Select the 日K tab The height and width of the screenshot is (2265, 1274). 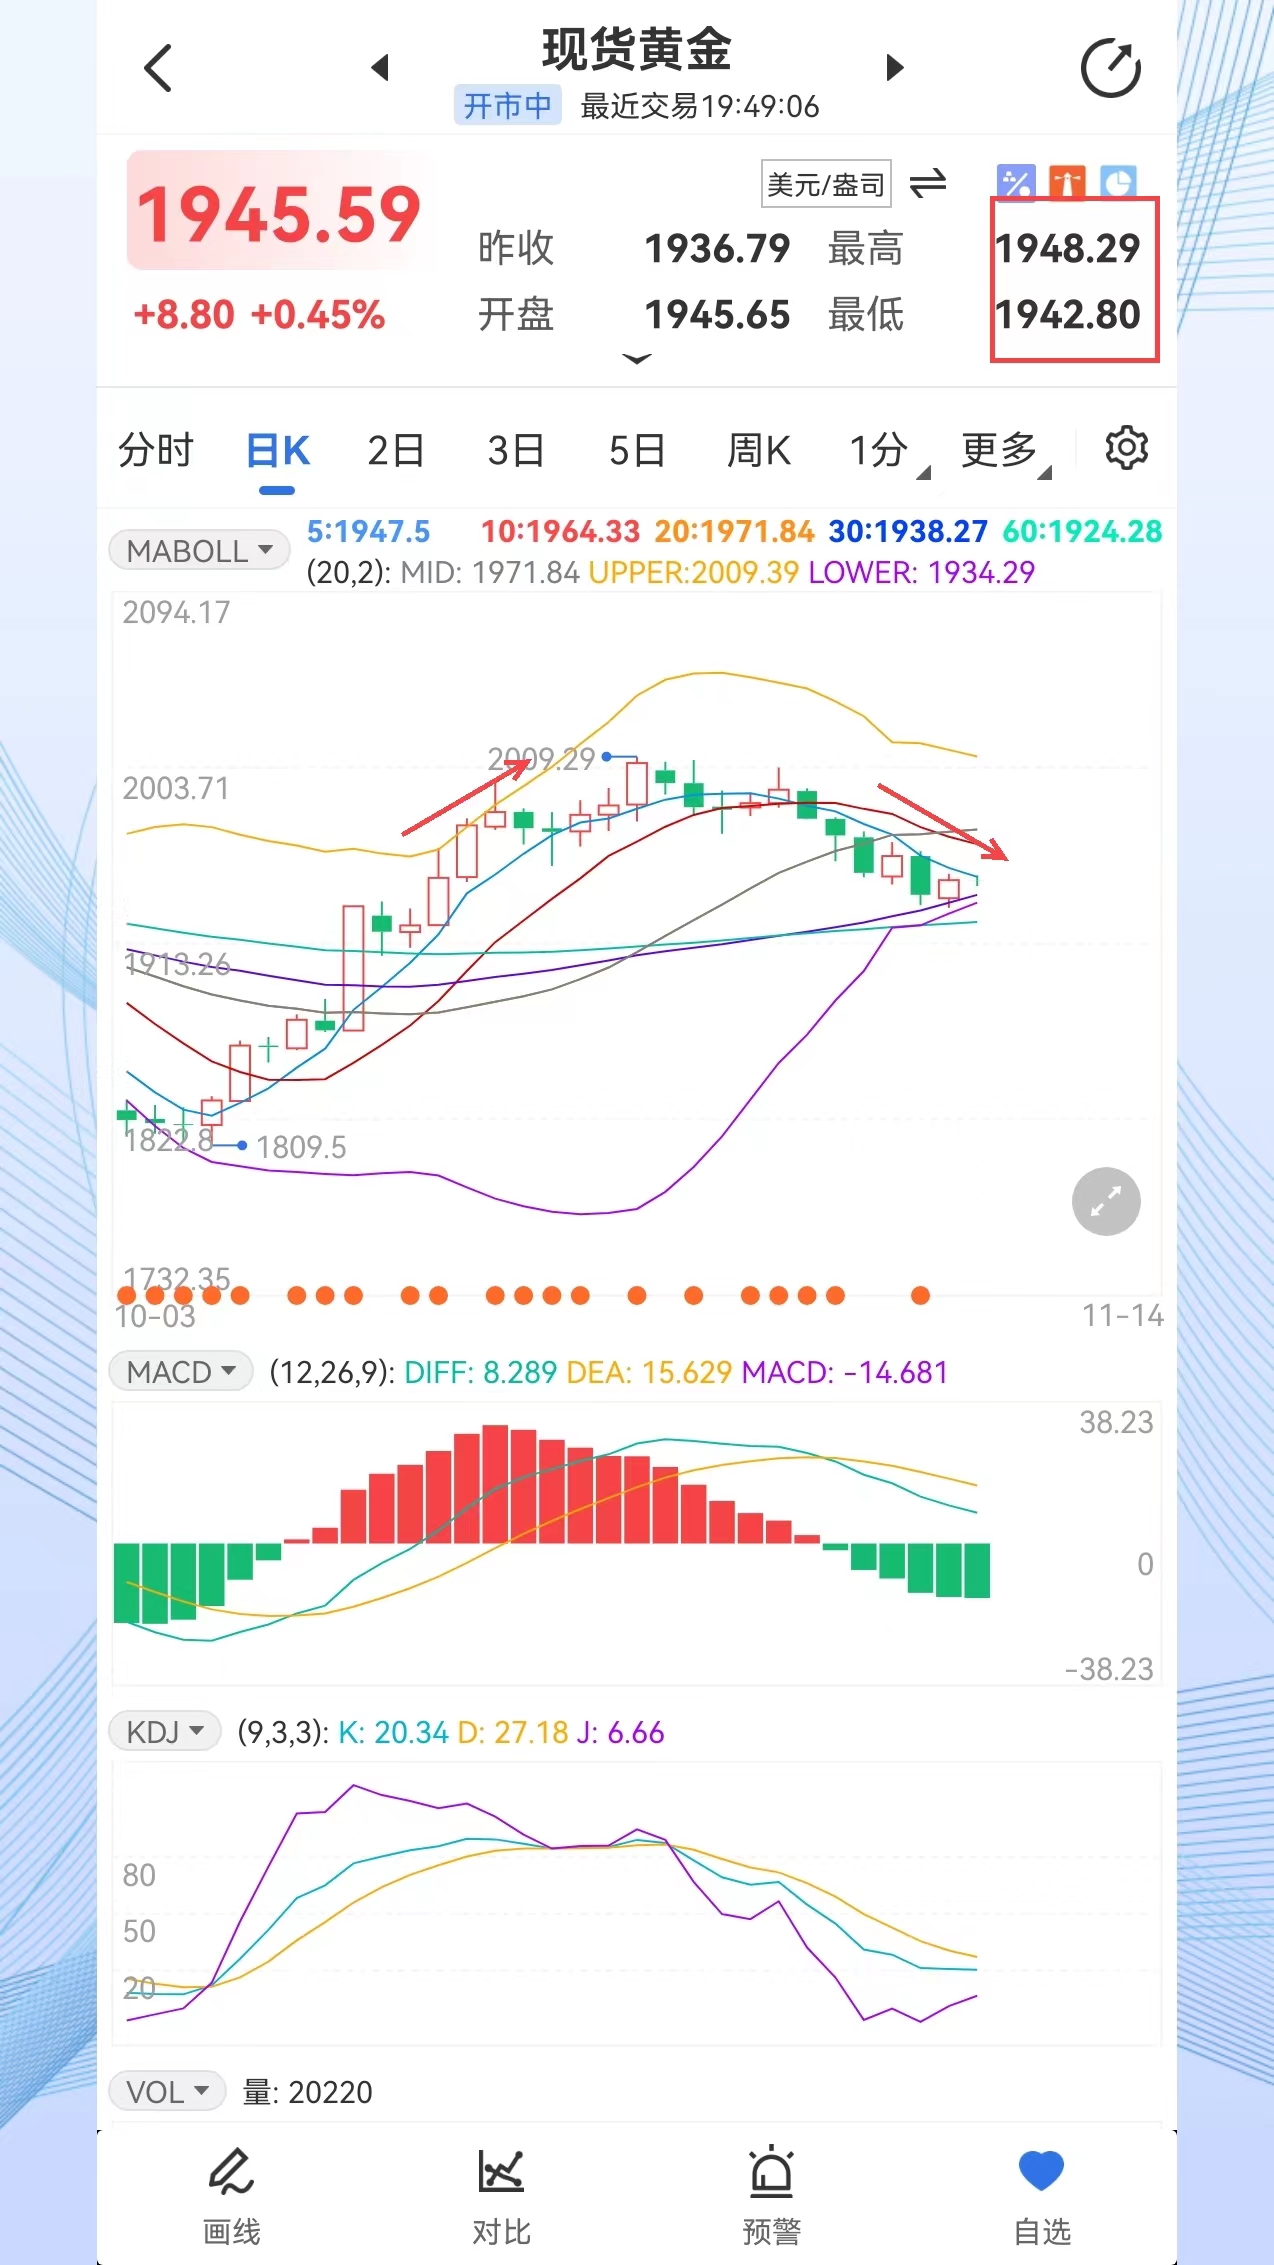(x=277, y=450)
